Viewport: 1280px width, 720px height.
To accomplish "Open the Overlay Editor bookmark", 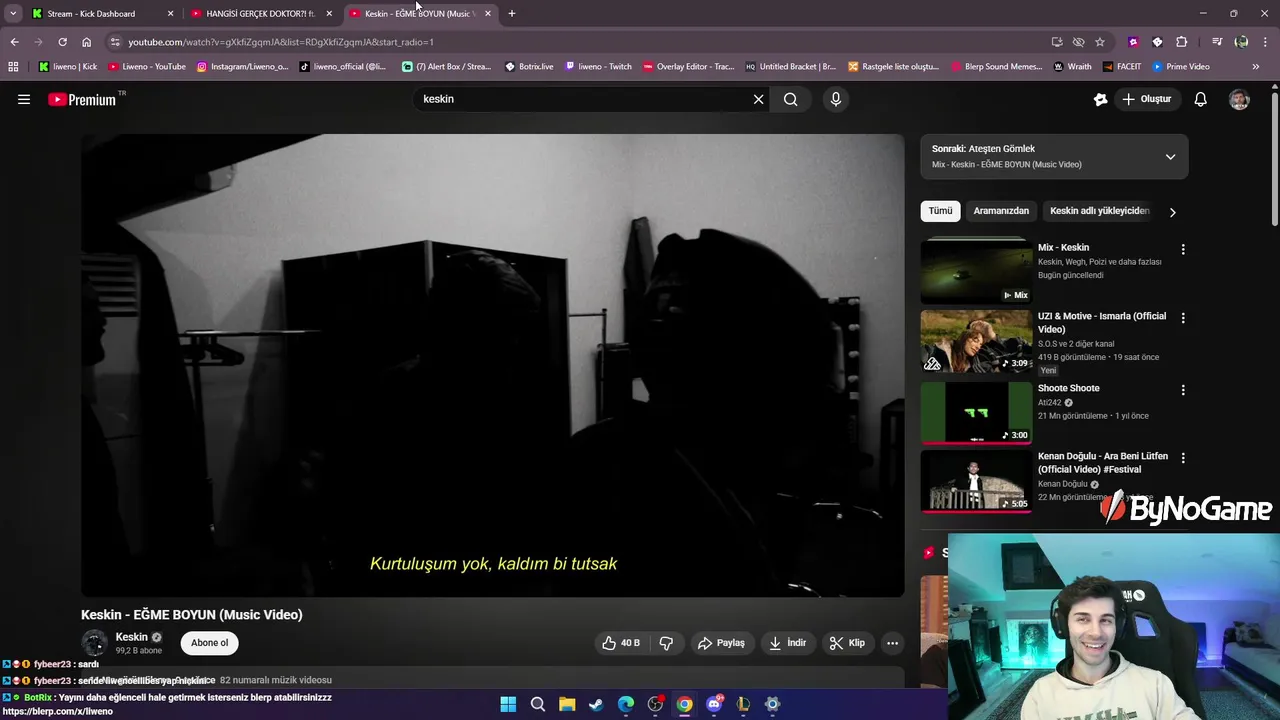I will coord(688,67).
